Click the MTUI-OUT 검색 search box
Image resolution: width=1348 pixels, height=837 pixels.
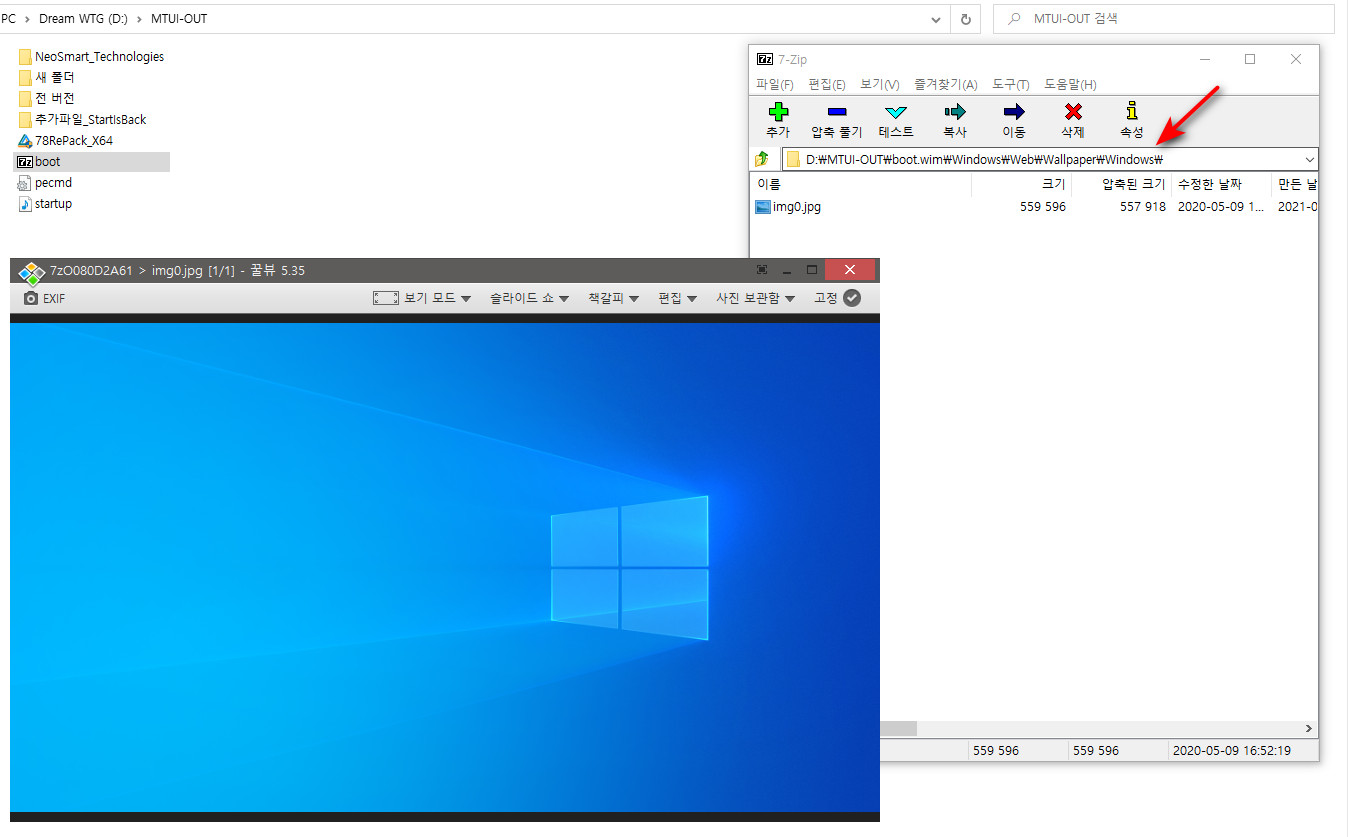(x=1163, y=19)
